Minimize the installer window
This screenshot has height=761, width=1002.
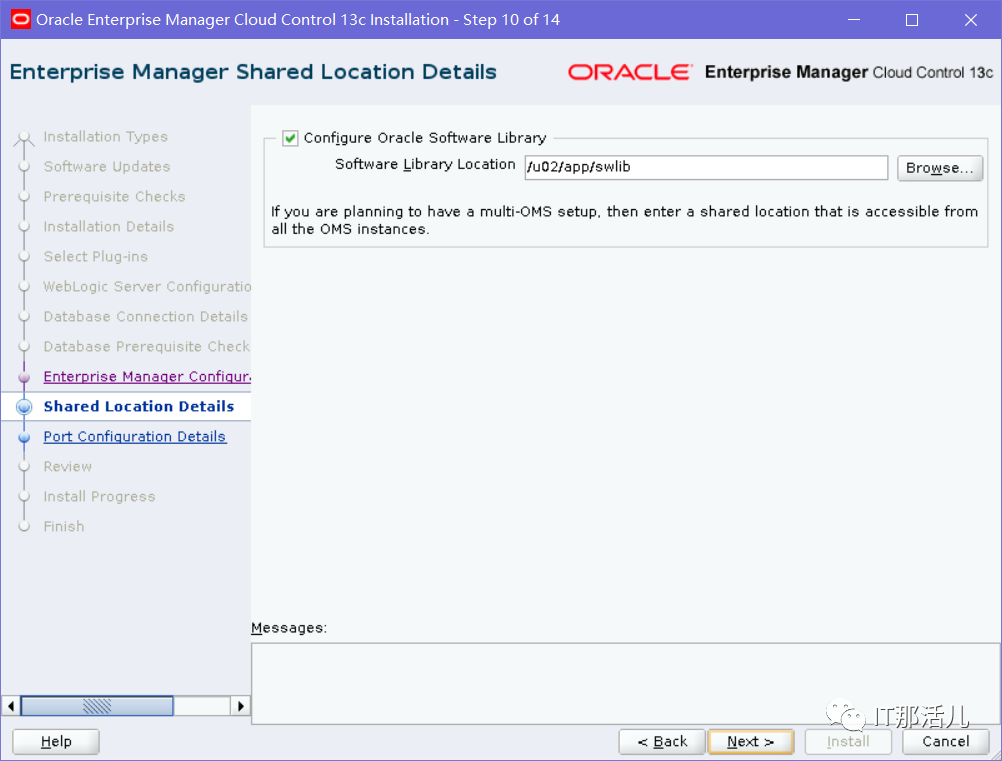(854, 20)
